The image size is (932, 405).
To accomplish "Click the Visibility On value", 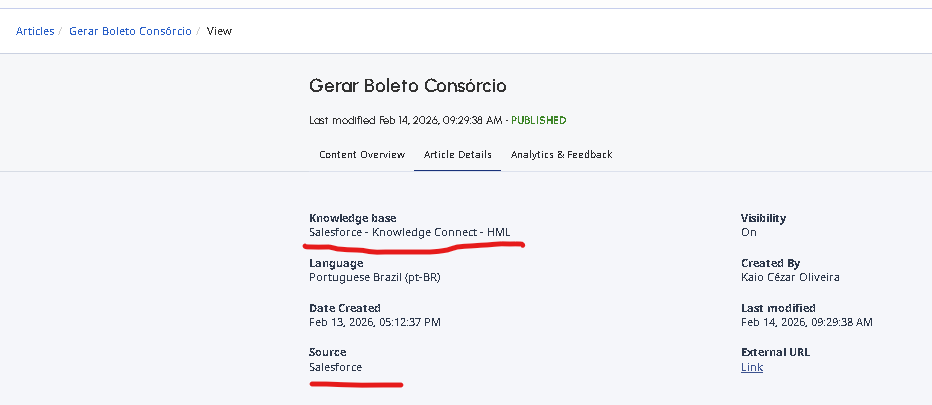I will coord(748,232).
